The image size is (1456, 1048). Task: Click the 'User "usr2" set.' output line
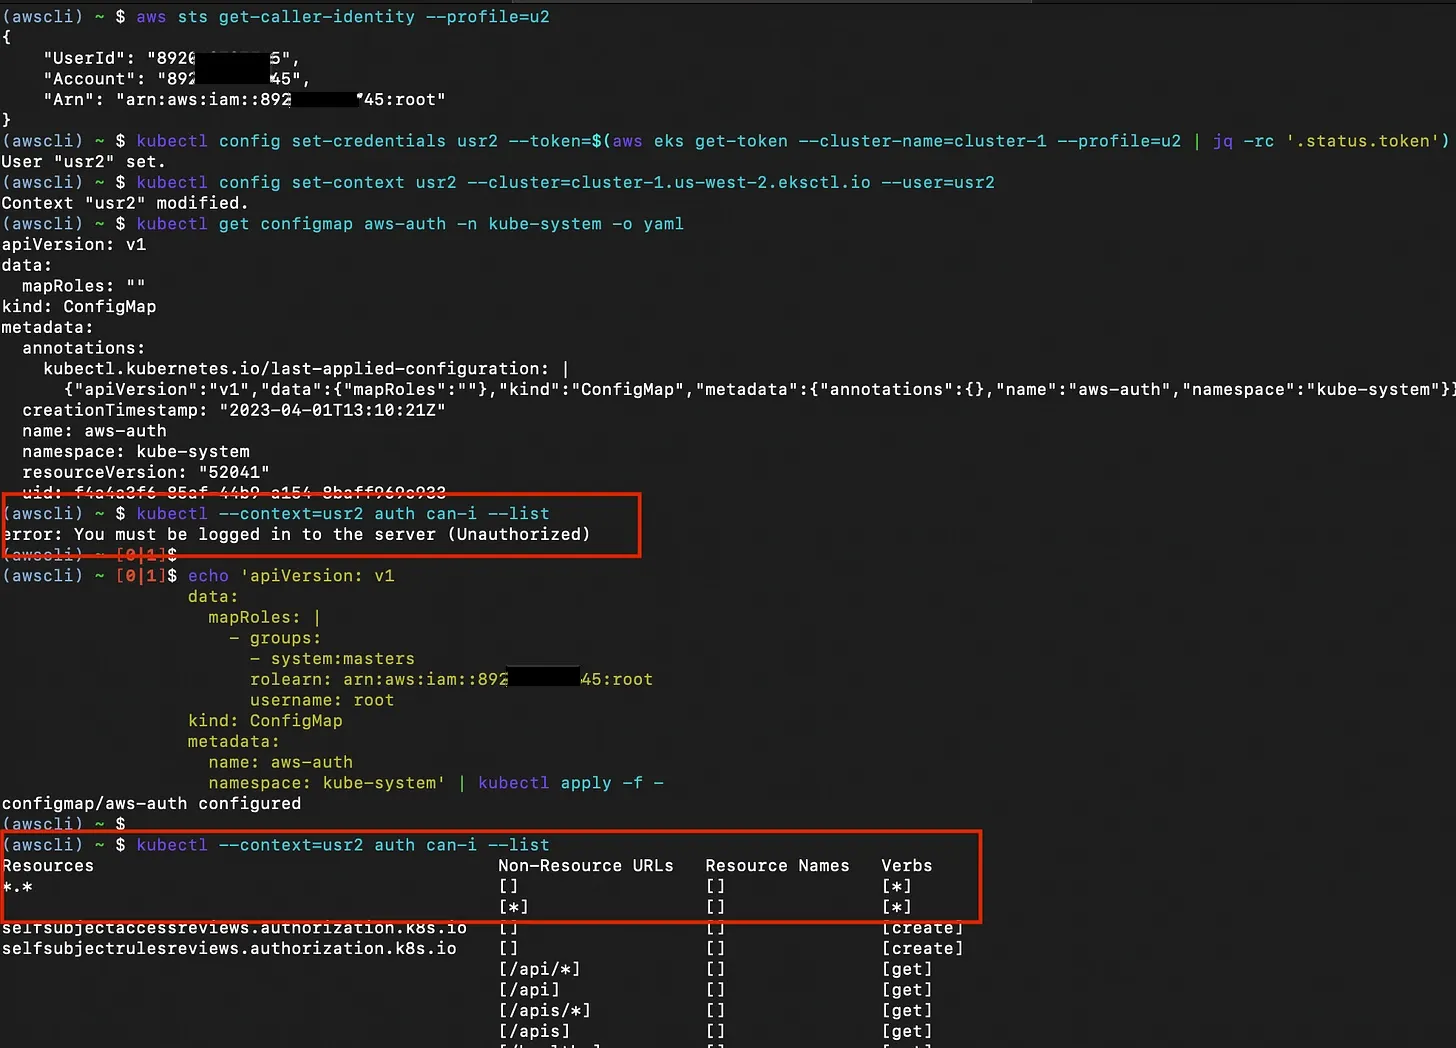84,162
